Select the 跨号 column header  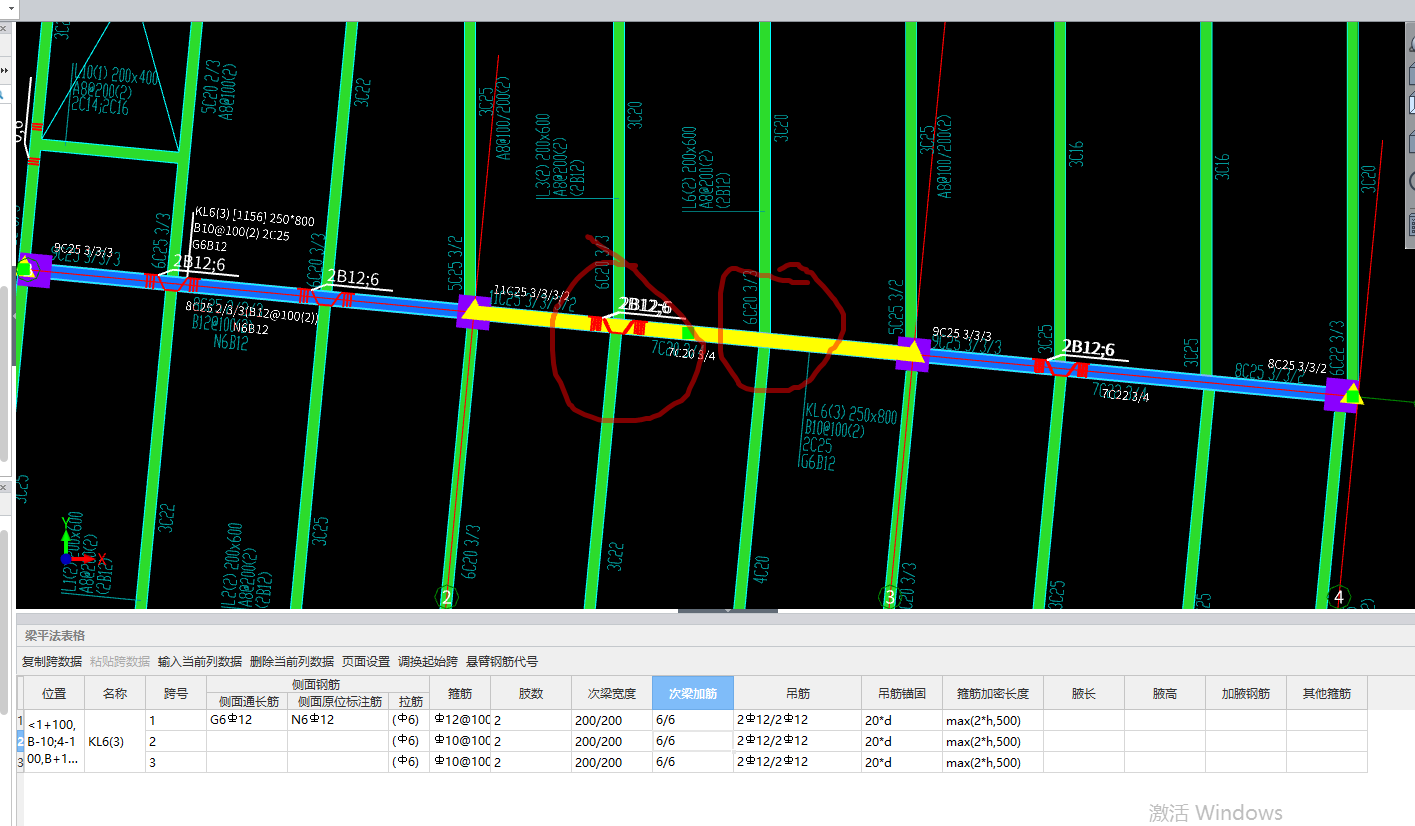[176, 693]
